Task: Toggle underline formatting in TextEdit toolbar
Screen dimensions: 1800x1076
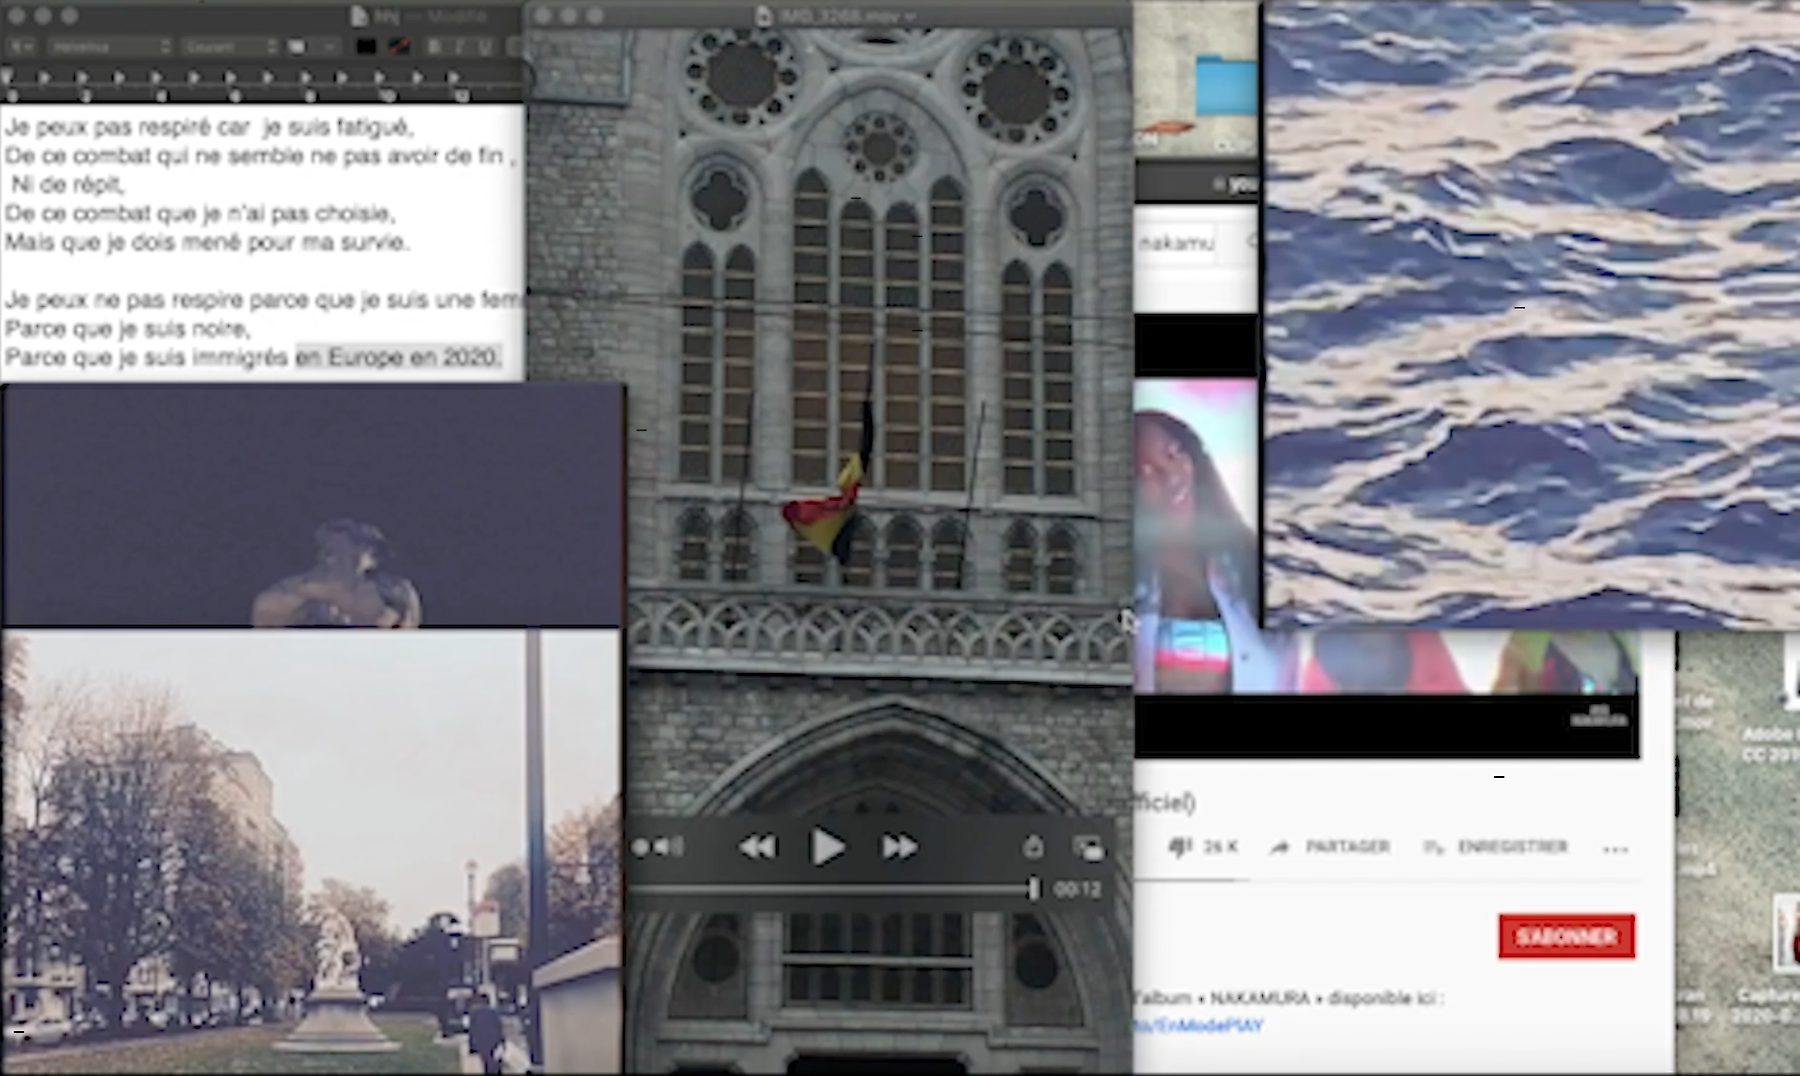Action: (484, 47)
